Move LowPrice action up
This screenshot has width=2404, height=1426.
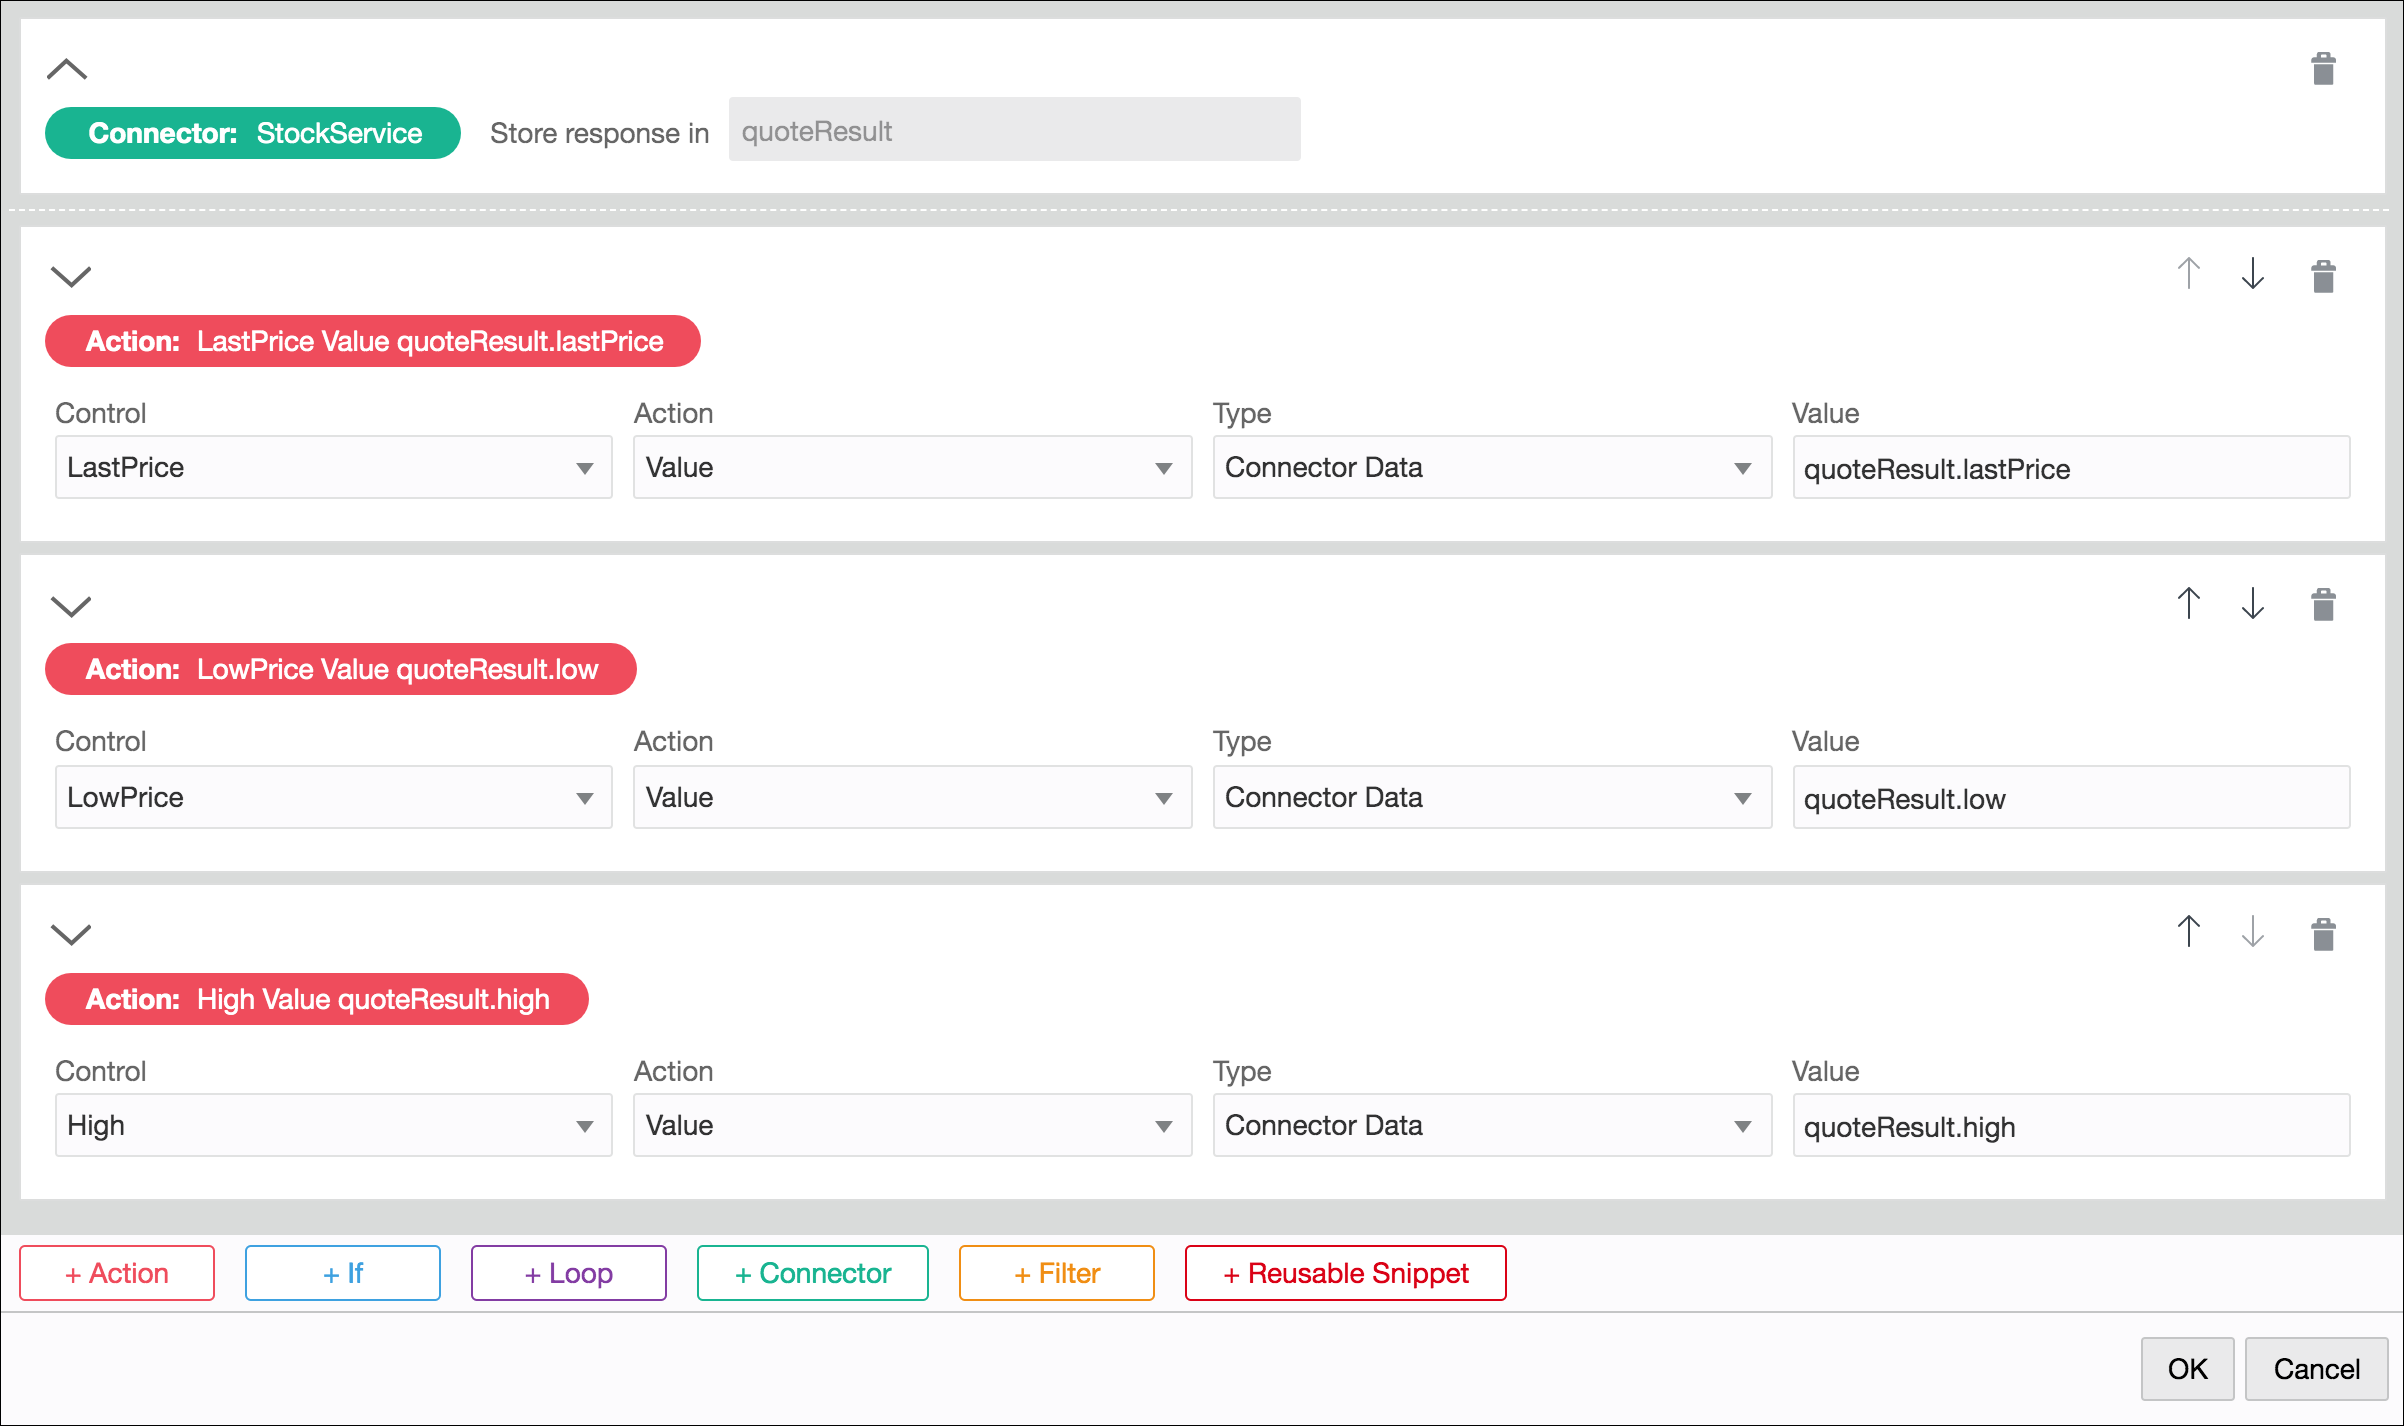[2188, 604]
